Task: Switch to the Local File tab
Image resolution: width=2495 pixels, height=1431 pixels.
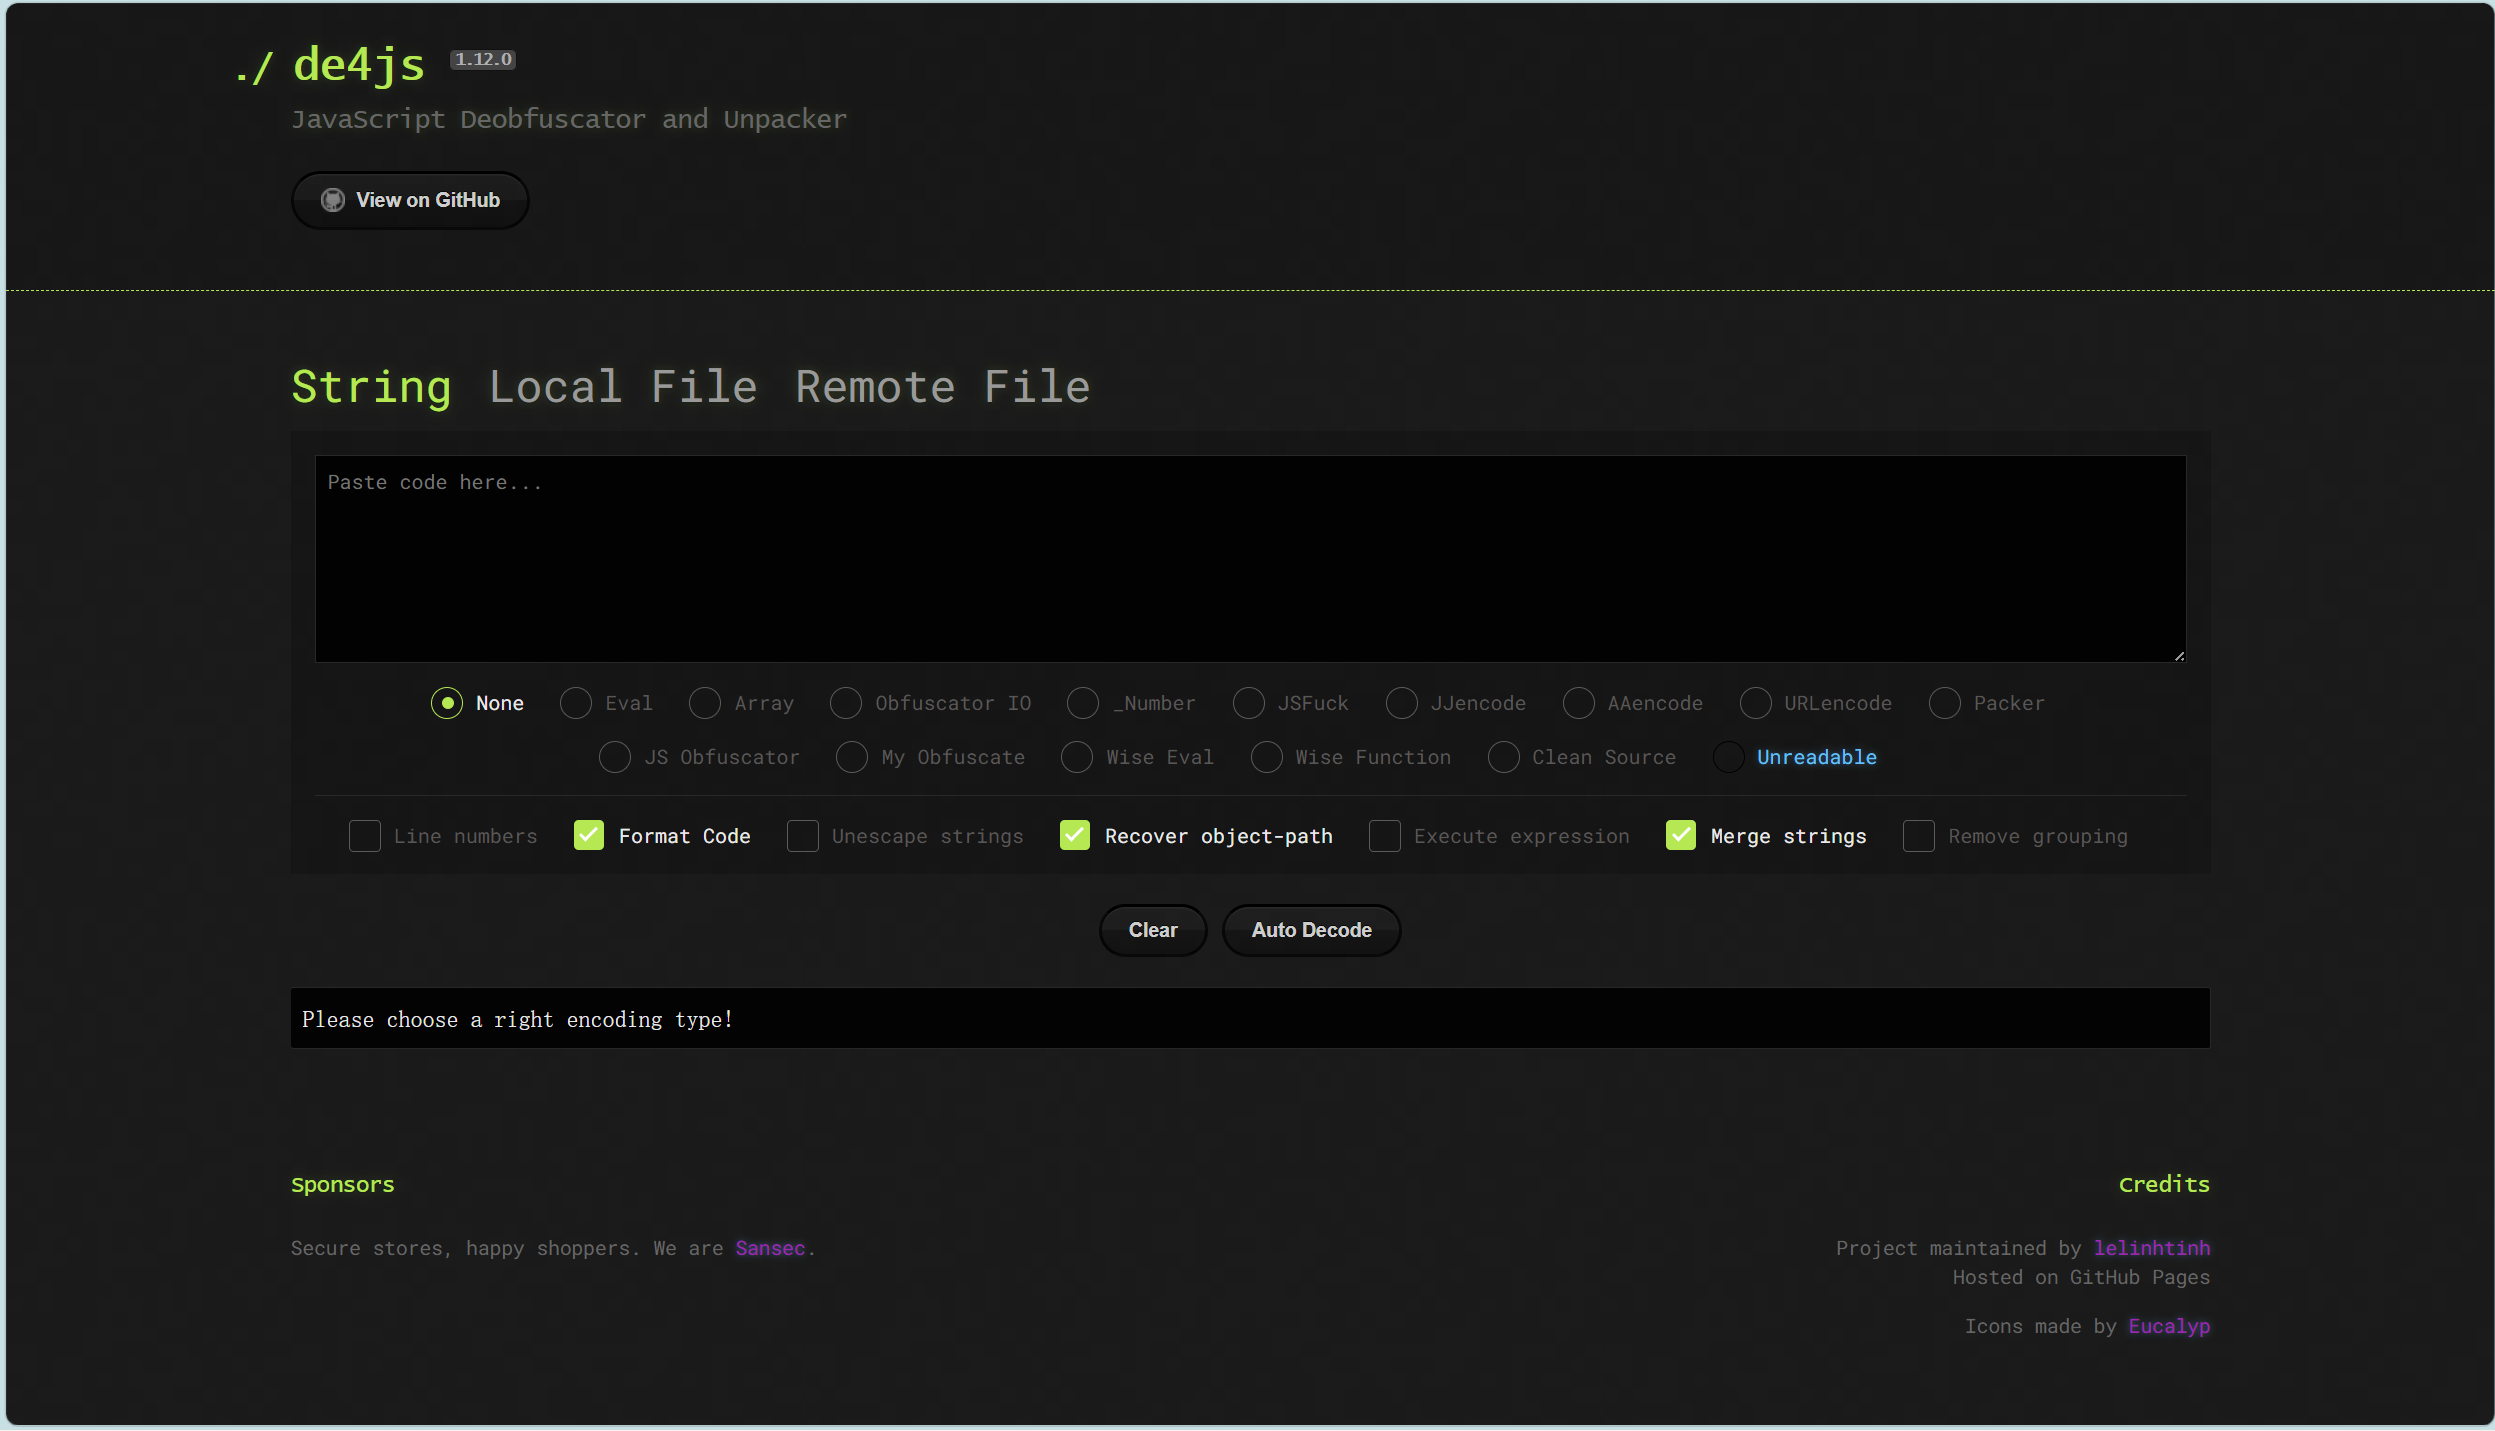Action: pyautogui.click(x=623, y=387)
